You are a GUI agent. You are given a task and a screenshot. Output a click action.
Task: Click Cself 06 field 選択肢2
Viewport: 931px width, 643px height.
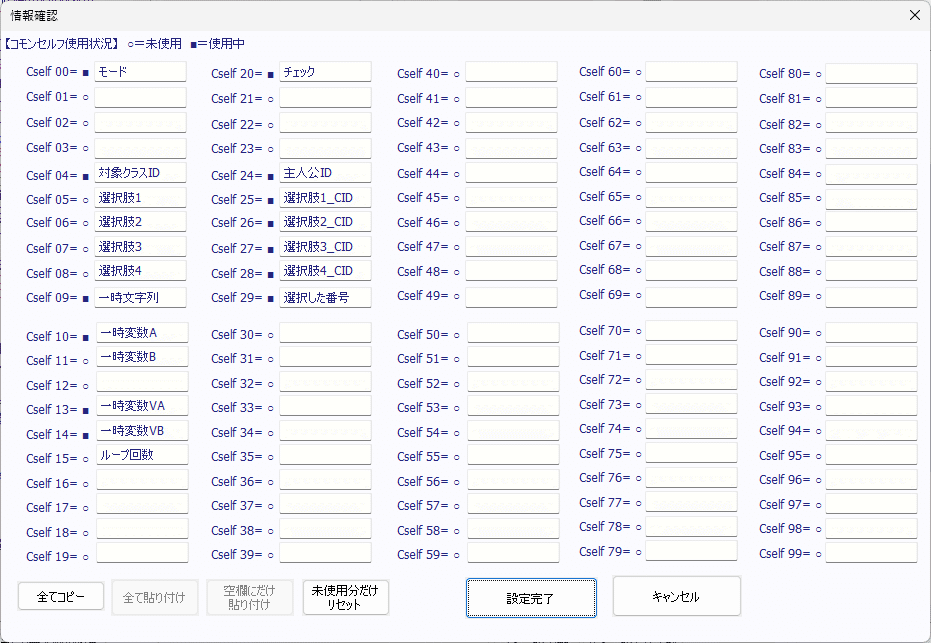[x=140, y=221]
